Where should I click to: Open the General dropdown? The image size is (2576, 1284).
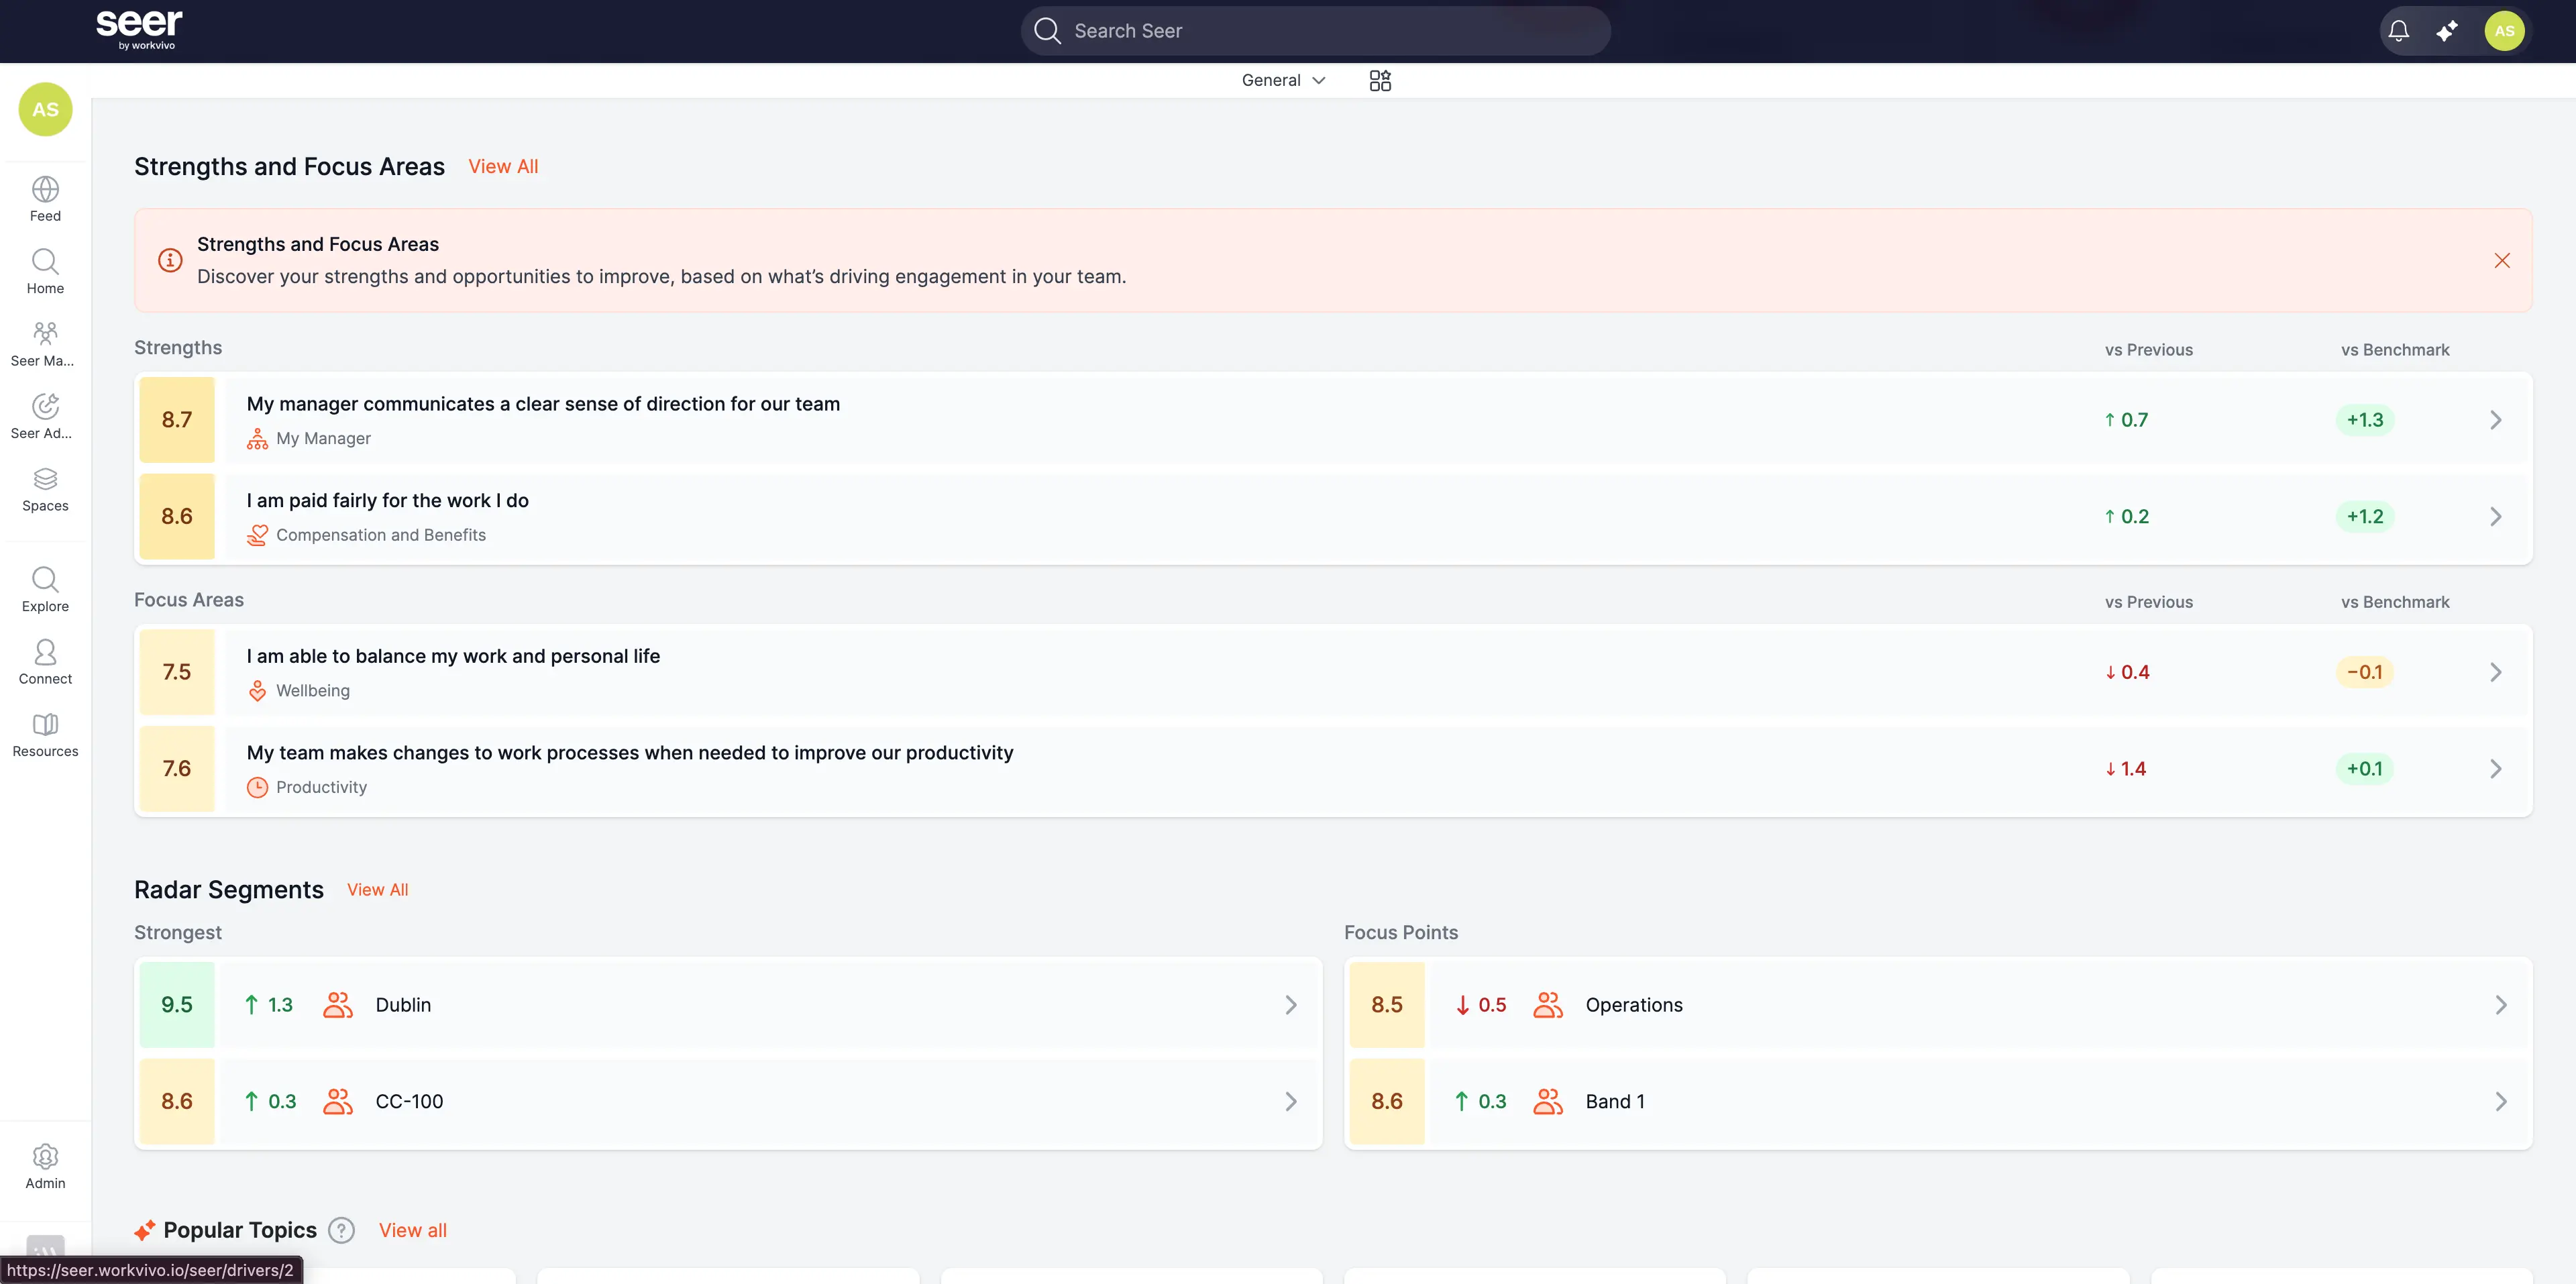point(1284,80)
